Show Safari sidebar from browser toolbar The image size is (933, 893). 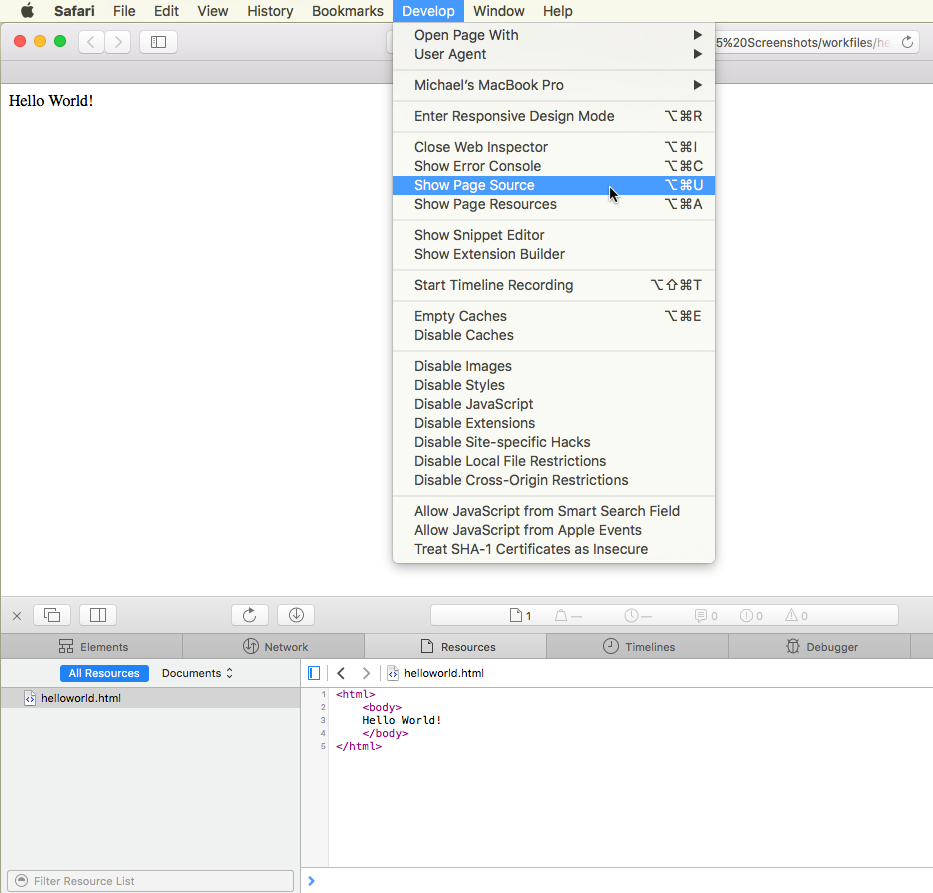point(158,42)
